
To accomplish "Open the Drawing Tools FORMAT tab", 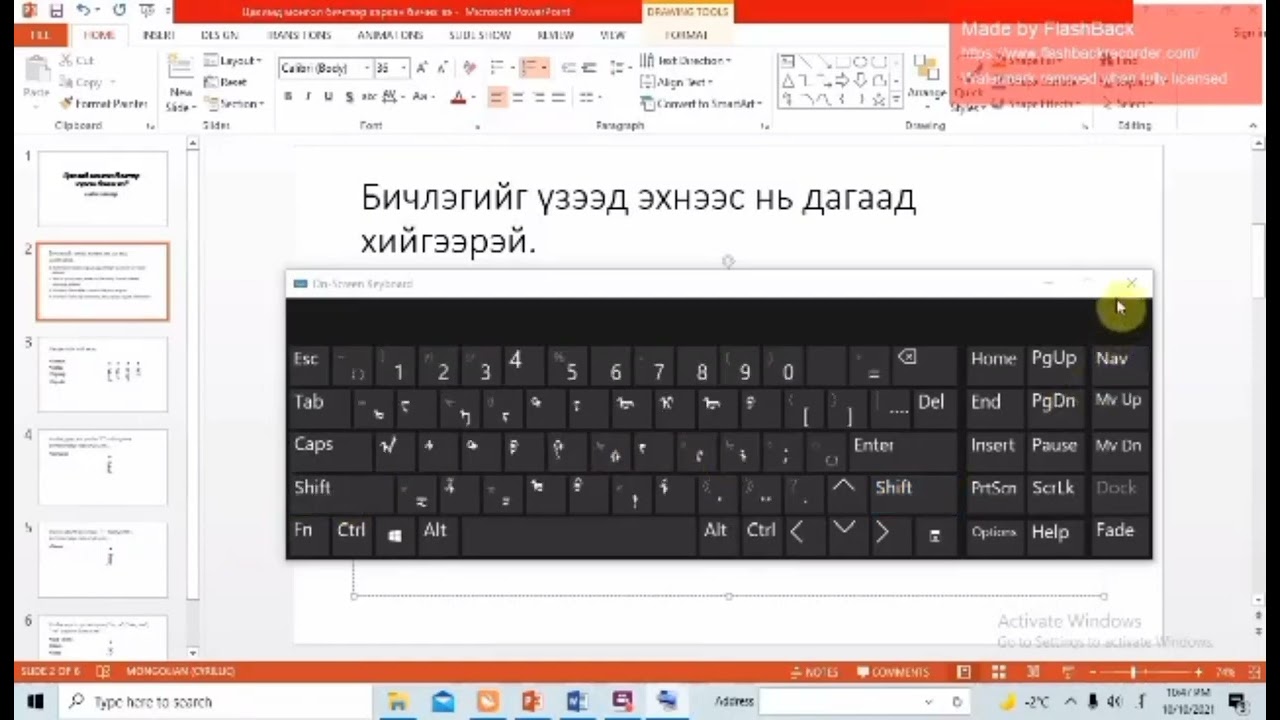I will click(x=687, y=34).
